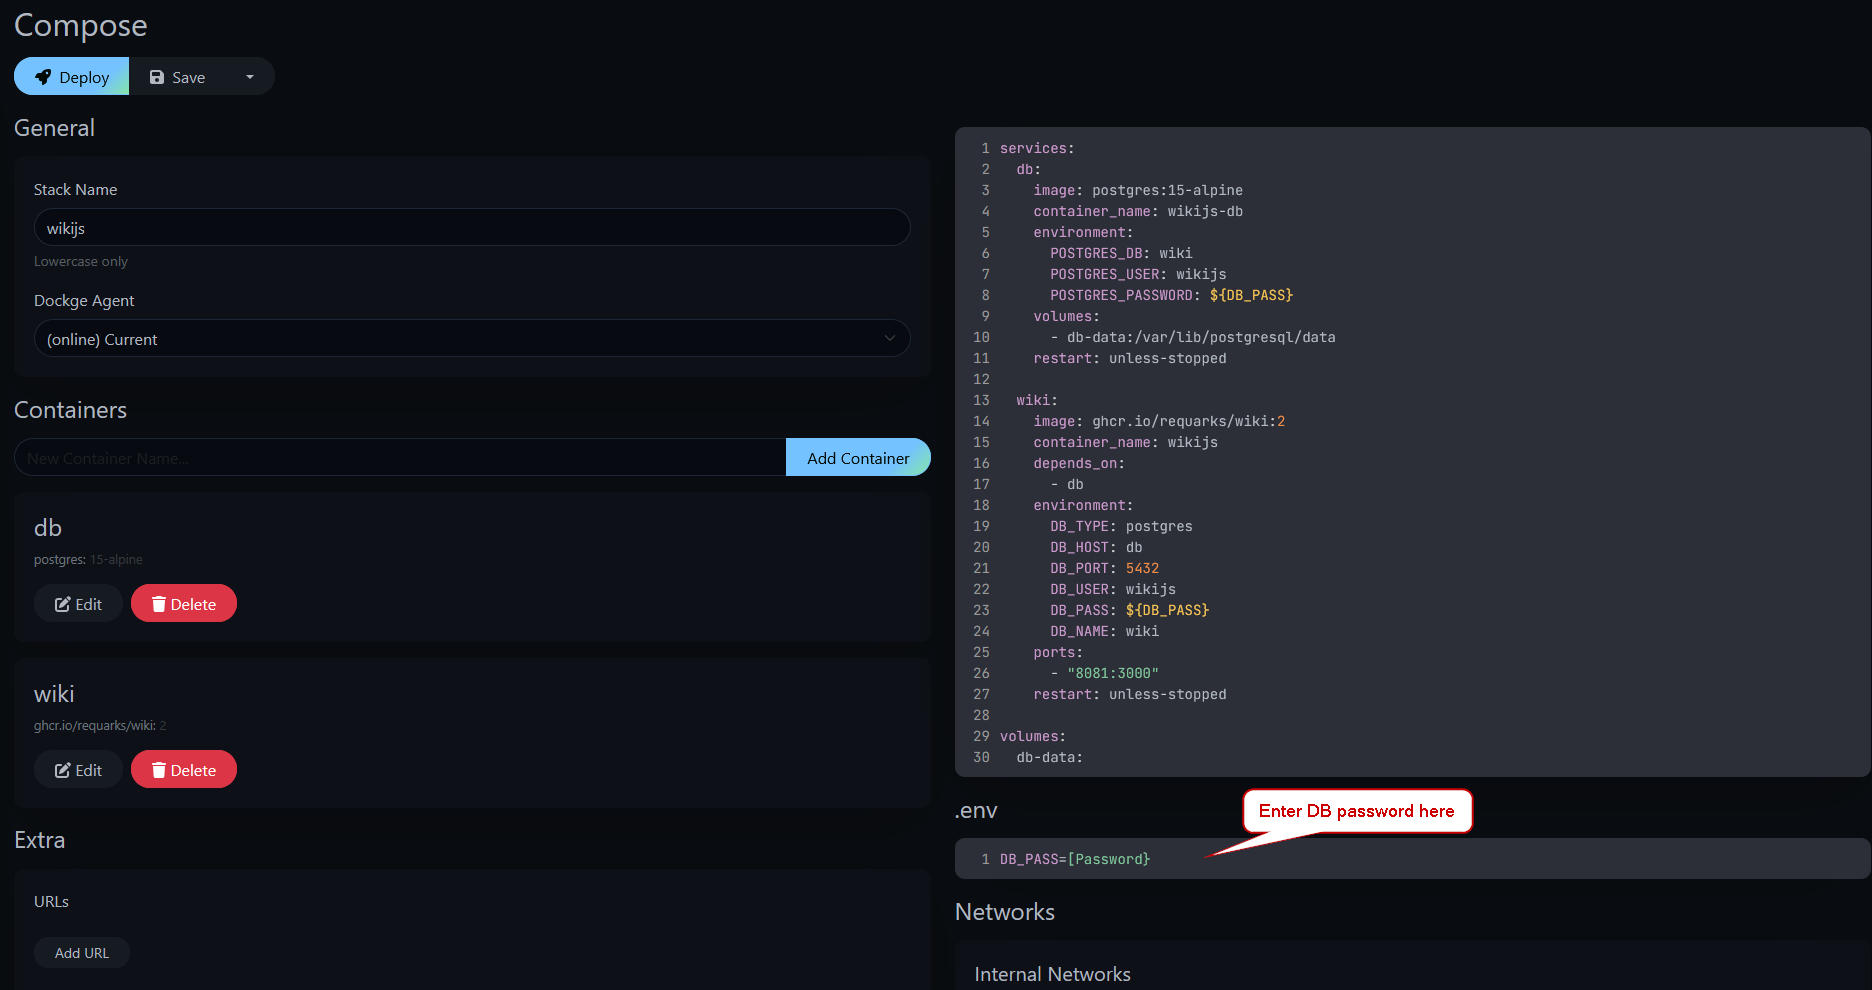
Task: Click 'DB_PASS: ${DB_PASS}' line in compose
Action: [x=1129, y=610]
